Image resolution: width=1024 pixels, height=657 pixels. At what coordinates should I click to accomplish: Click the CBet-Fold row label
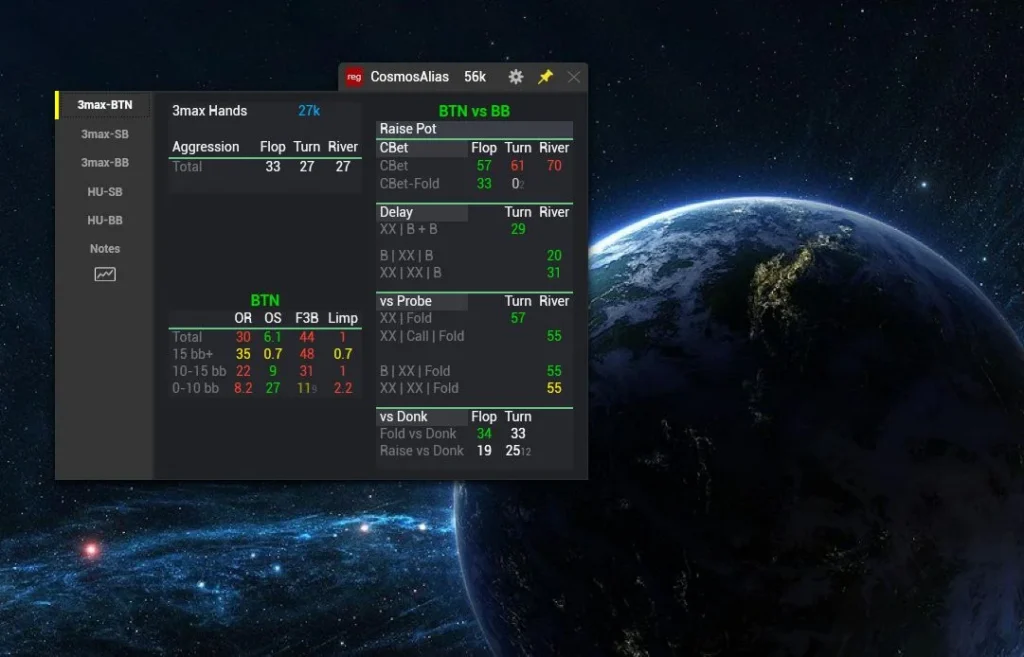click(x=409, y=184)
